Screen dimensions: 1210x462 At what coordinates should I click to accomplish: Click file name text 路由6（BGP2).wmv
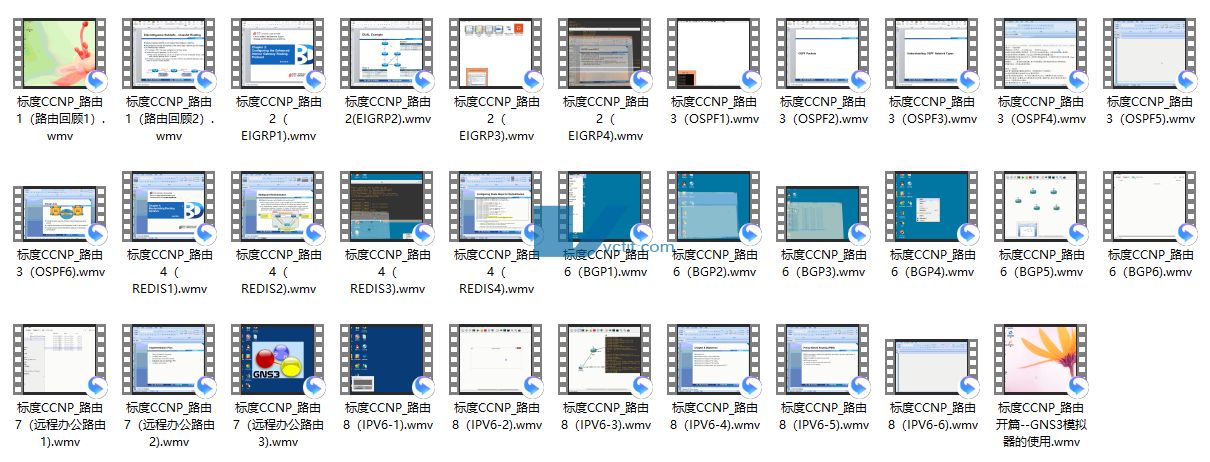[x=715, y=263]
